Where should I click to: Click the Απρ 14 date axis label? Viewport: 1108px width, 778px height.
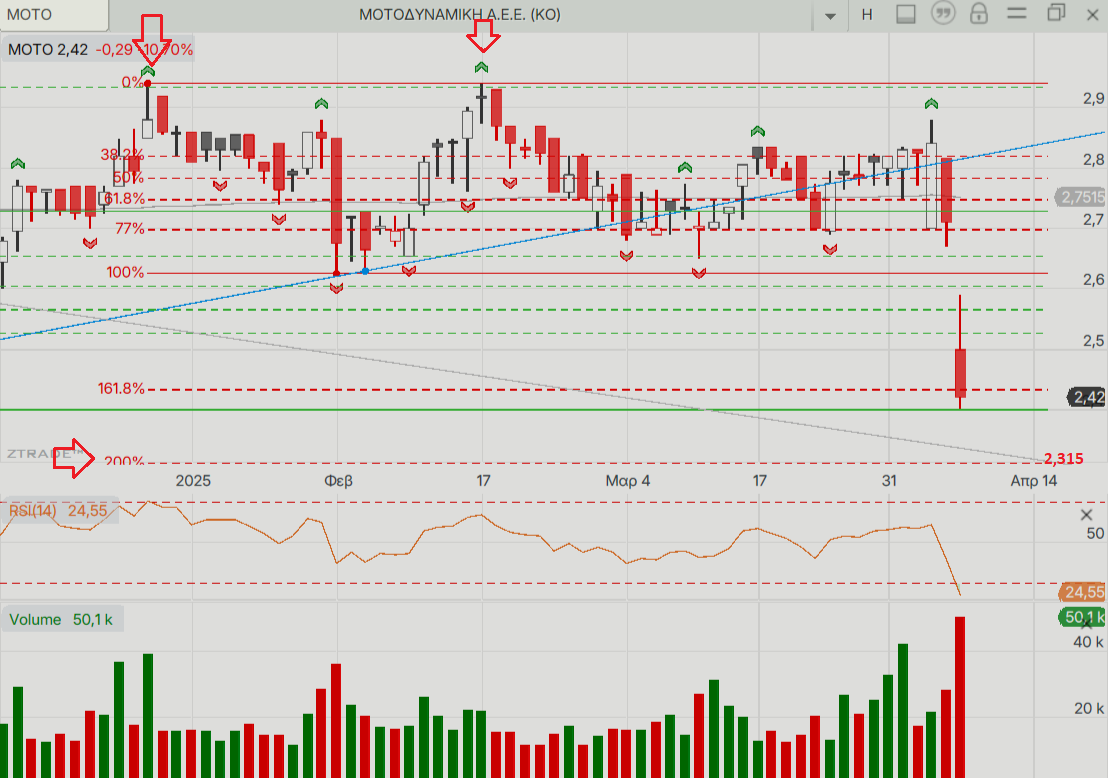[1034, 481]
